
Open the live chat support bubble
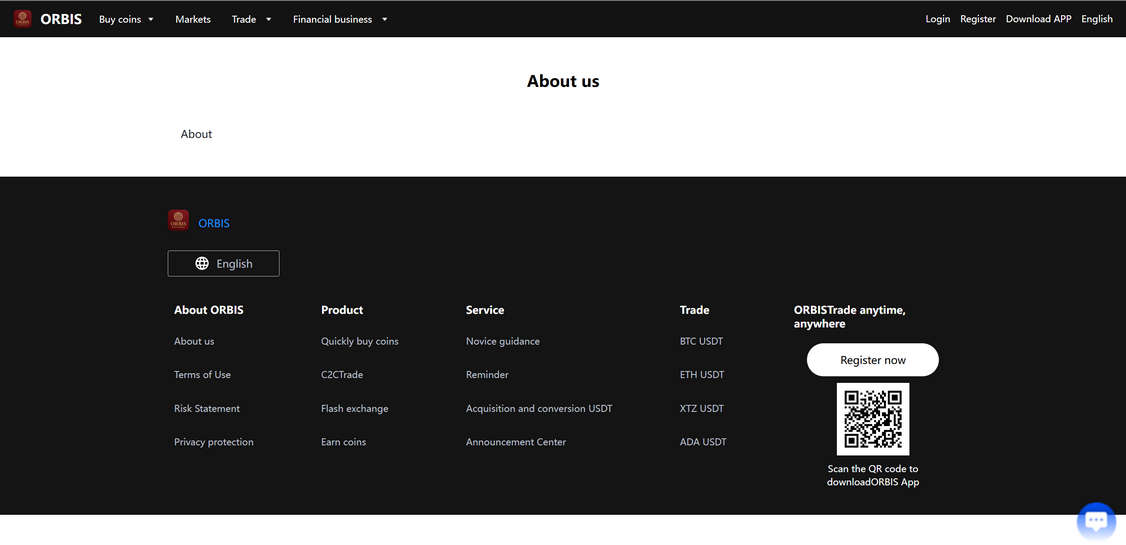[x=1096, y=521]
